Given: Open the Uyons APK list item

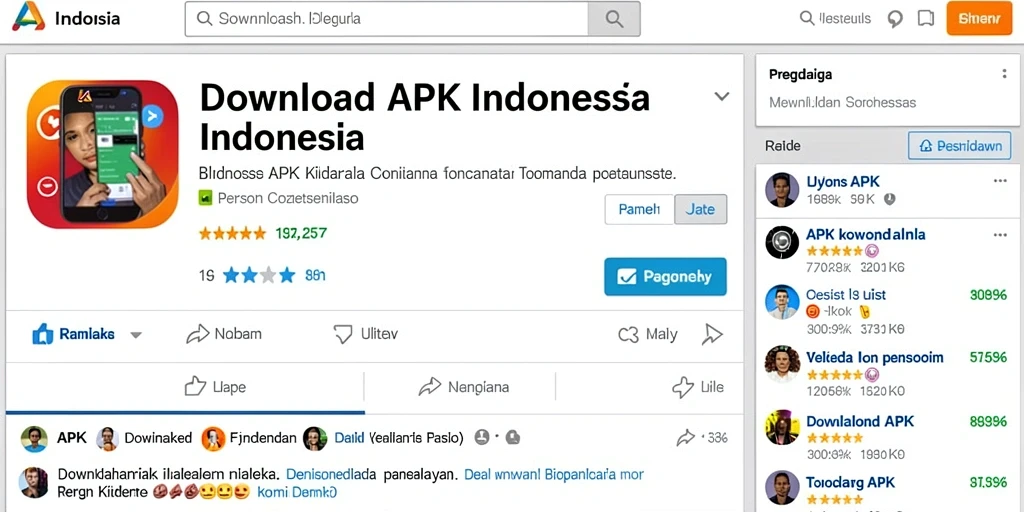Looking at the screenshot, I should (889, 189).
